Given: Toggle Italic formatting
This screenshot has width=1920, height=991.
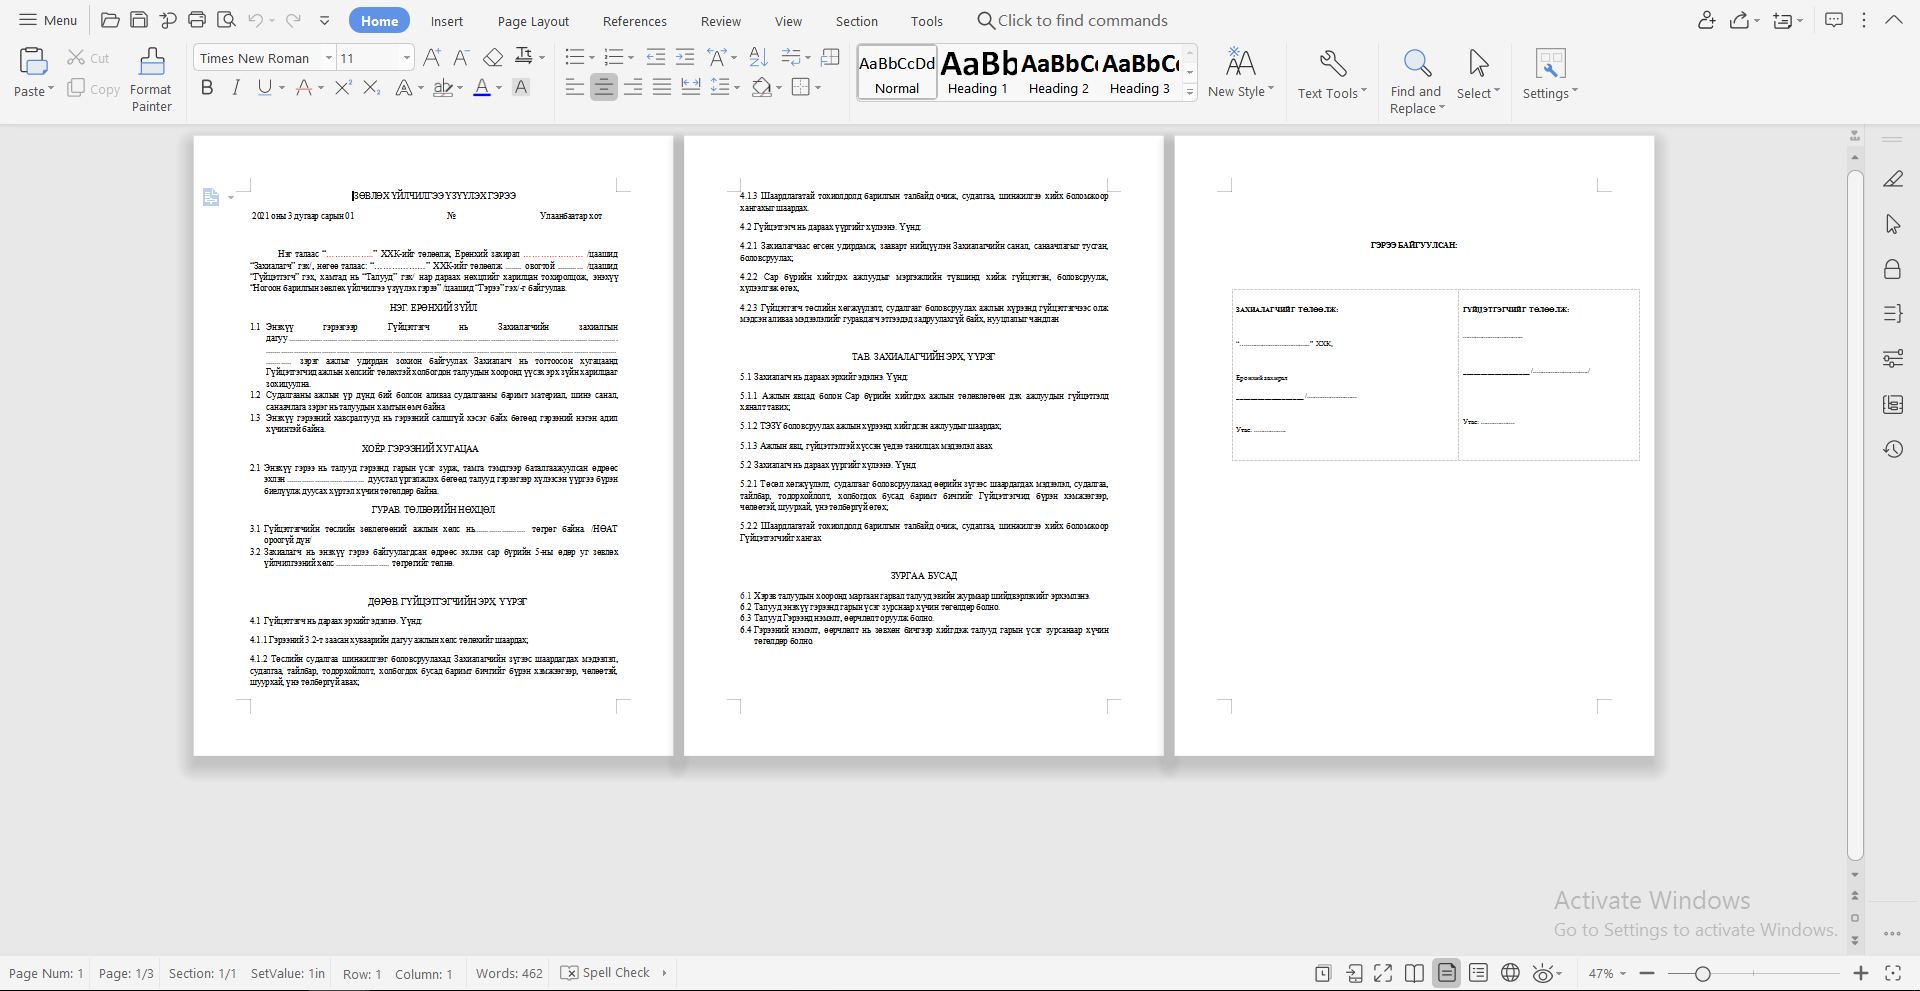Looking at the screenshot, I should coord(236,88).
